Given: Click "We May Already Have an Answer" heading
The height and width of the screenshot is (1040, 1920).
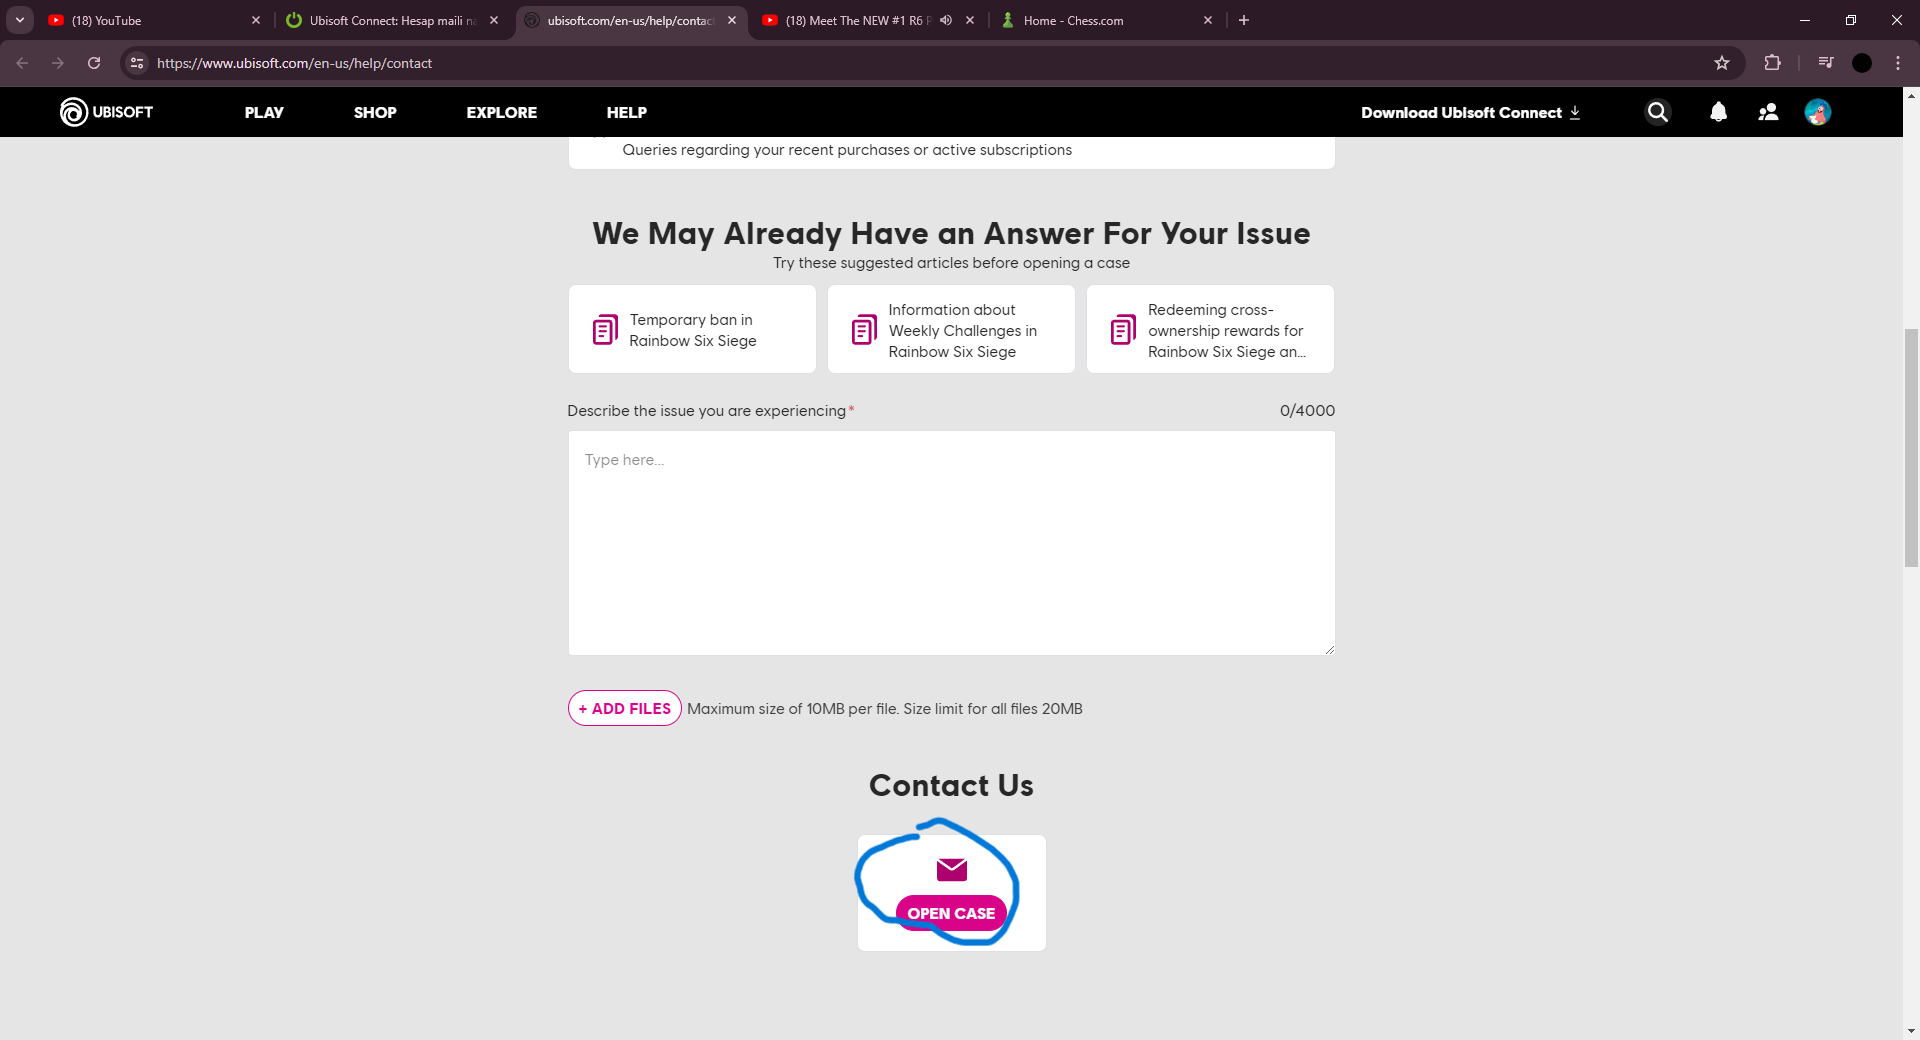Looking at the screenshot, I should (x=951, y=233).
